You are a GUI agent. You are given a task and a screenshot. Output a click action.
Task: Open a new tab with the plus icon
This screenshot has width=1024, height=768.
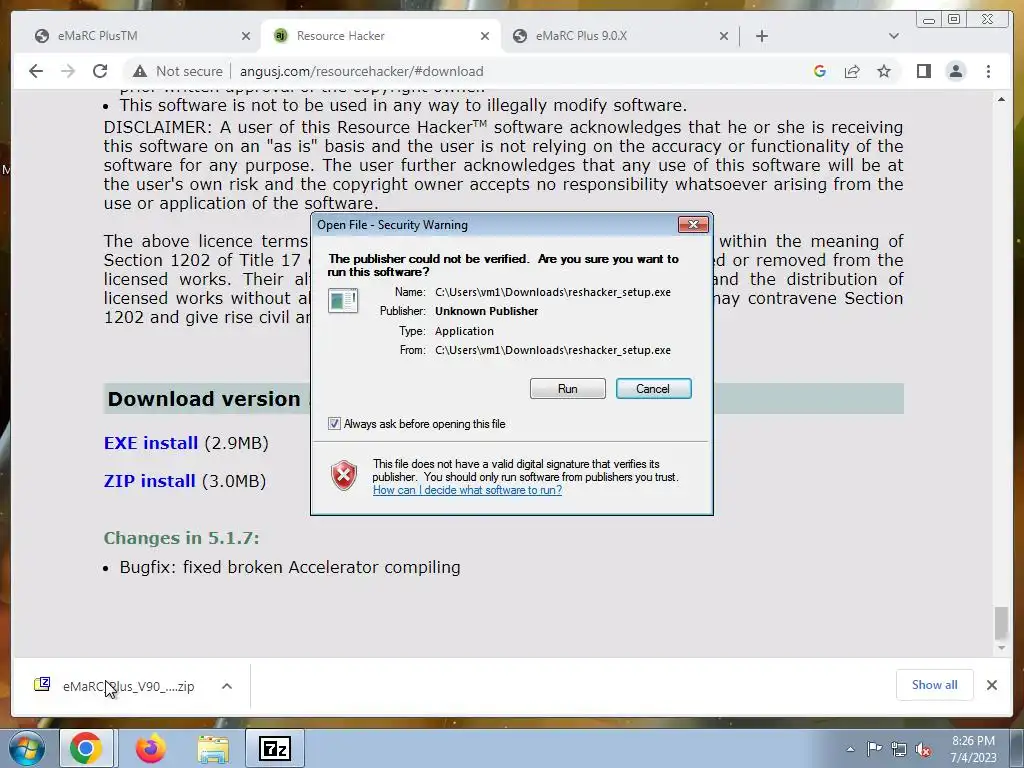[761, 36]
